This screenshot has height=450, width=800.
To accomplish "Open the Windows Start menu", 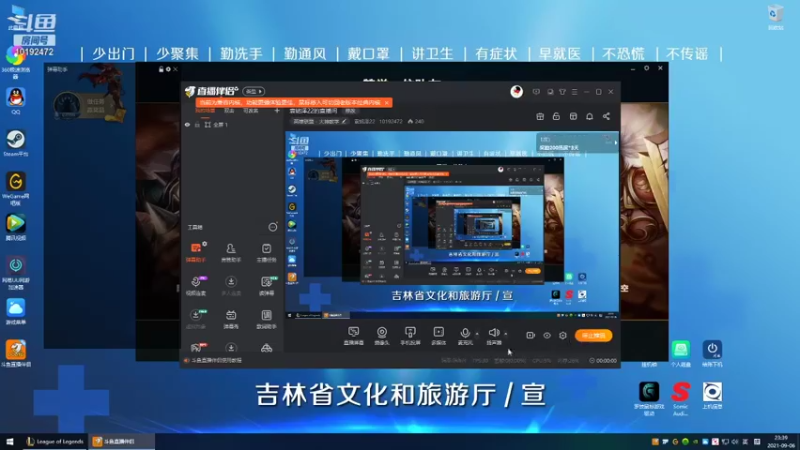I will [9, 441].
